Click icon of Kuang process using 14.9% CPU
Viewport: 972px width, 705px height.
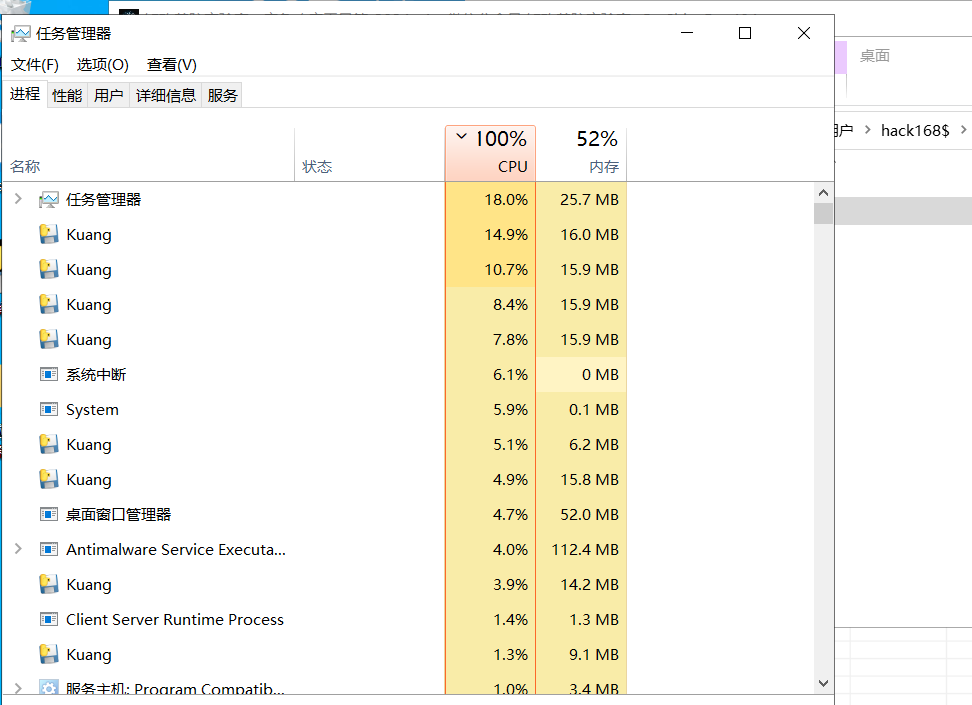pos(49,234)
